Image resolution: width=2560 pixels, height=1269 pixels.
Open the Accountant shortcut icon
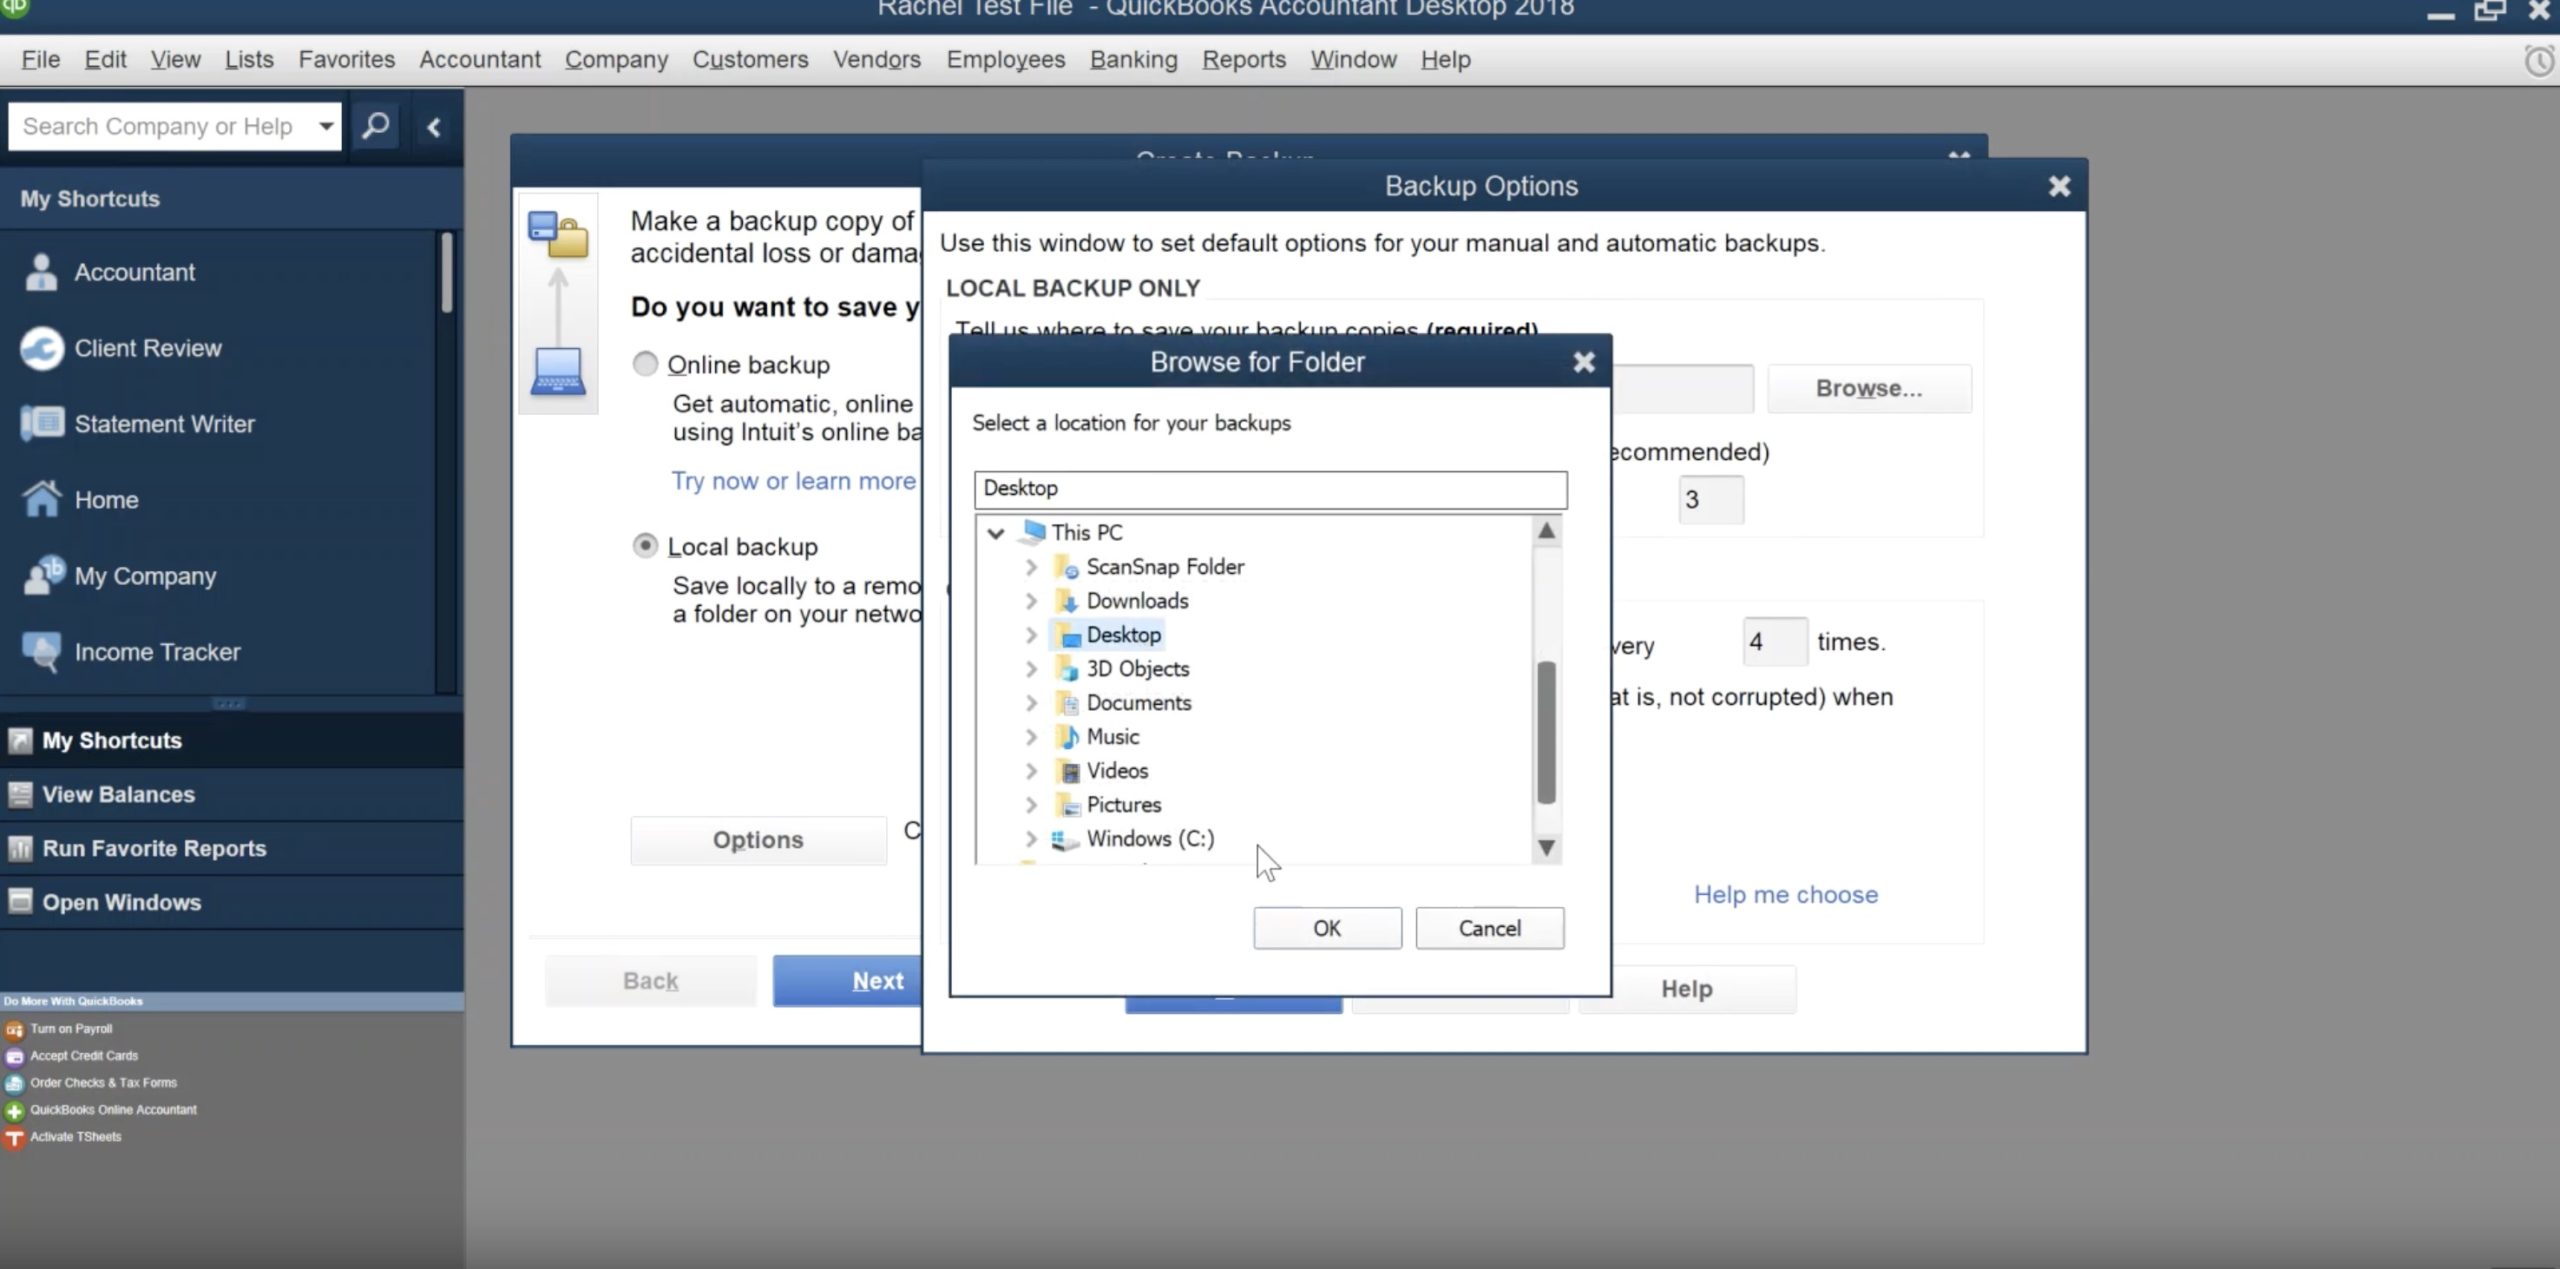point(41,272)
